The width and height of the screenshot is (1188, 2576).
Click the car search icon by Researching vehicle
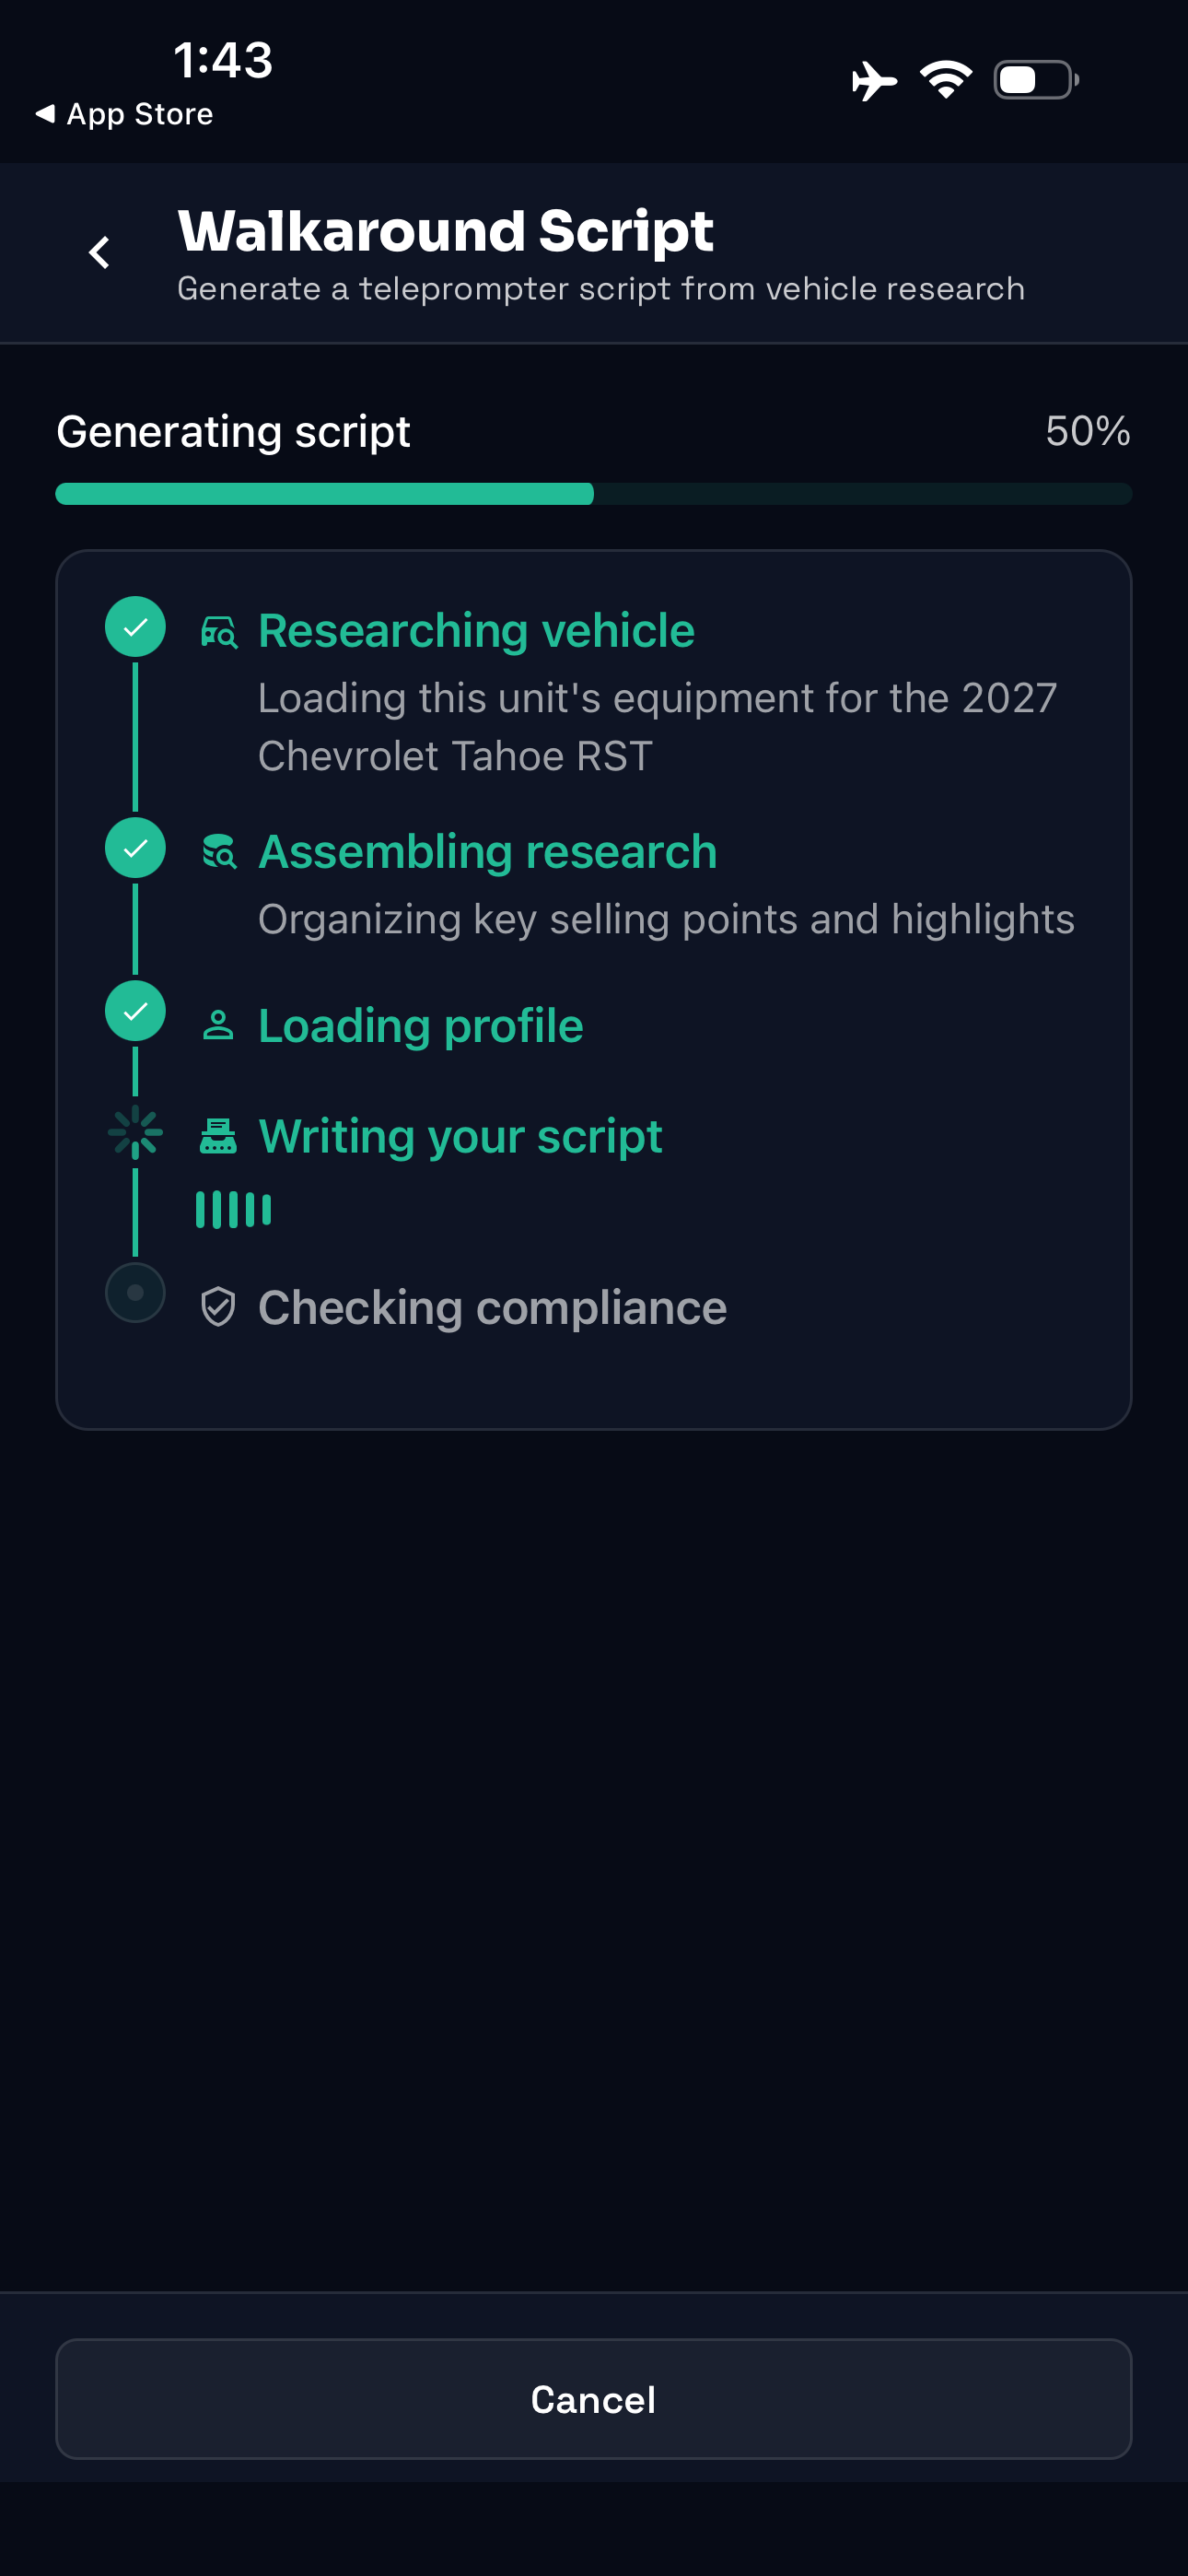219,632
